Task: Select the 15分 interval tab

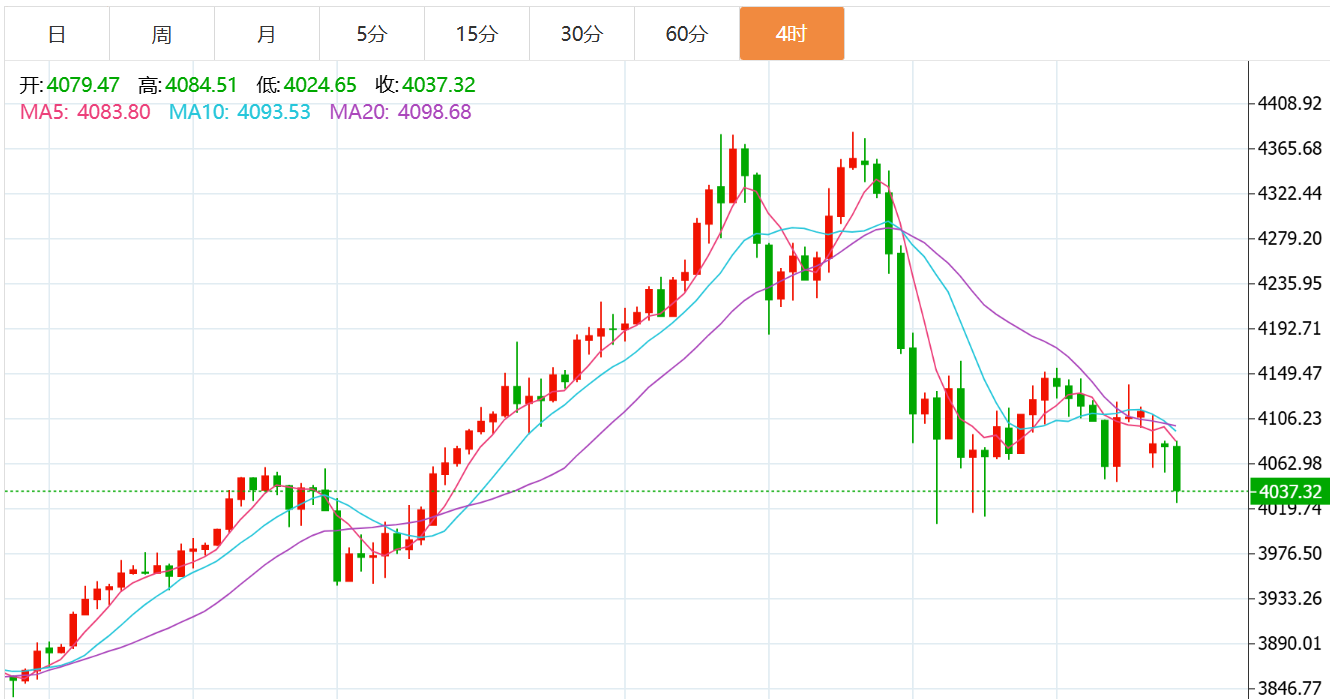Action: (x=476, y=34)
